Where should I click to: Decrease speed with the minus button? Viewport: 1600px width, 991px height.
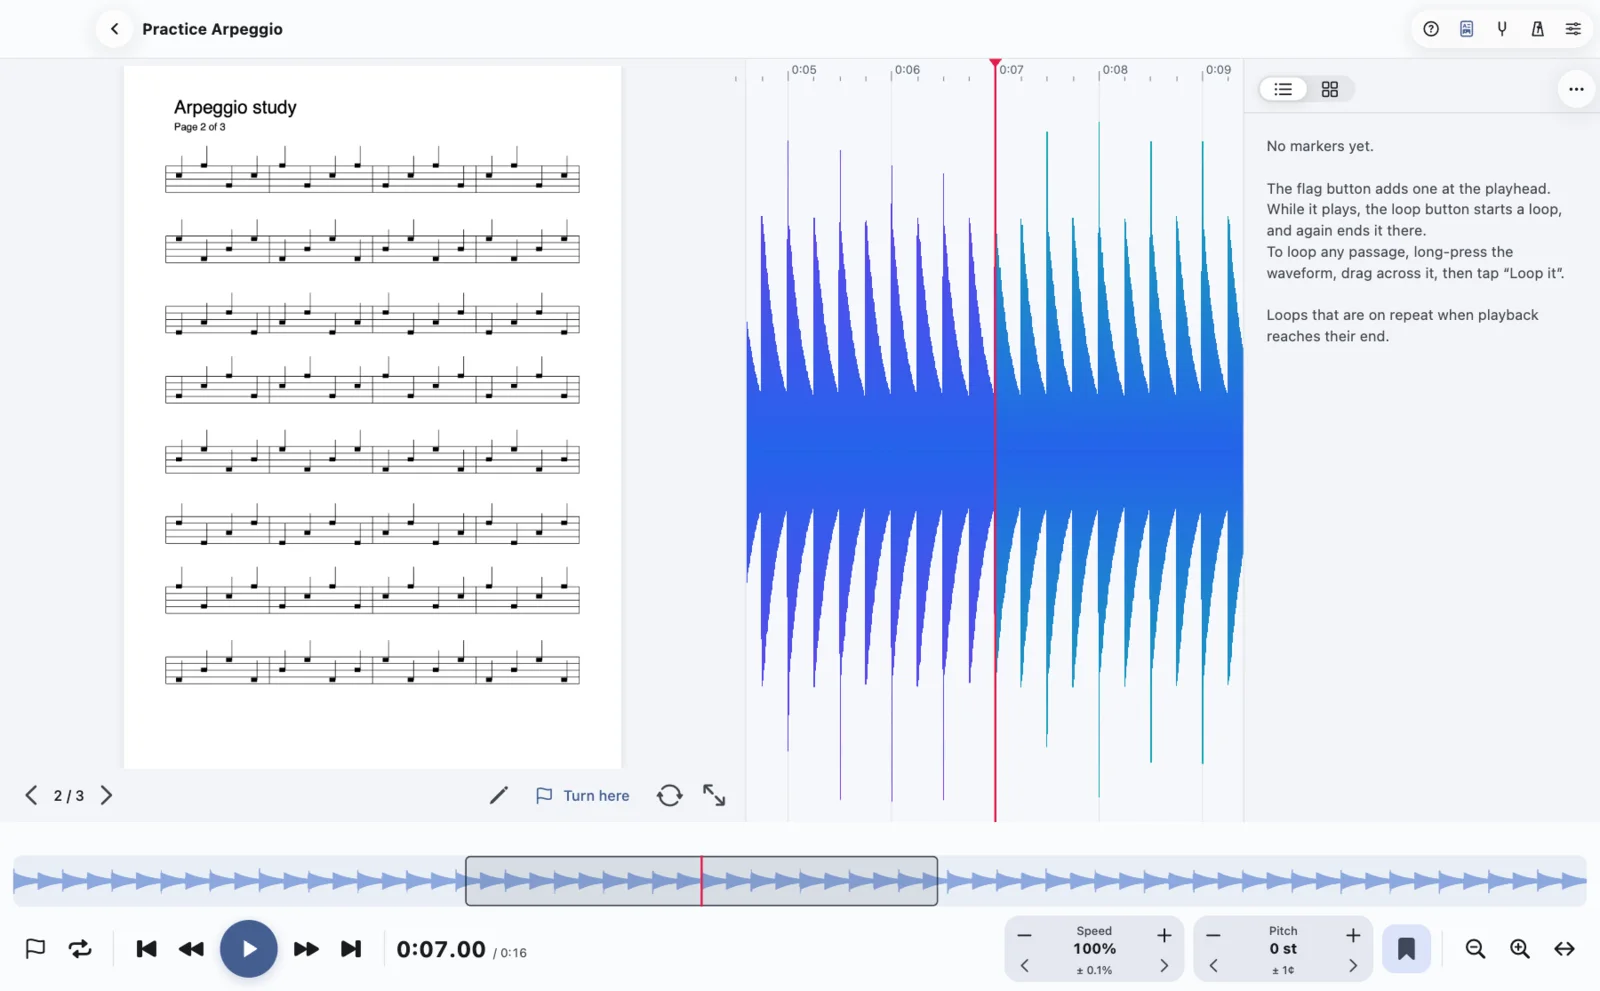(x=1024, y=936)
